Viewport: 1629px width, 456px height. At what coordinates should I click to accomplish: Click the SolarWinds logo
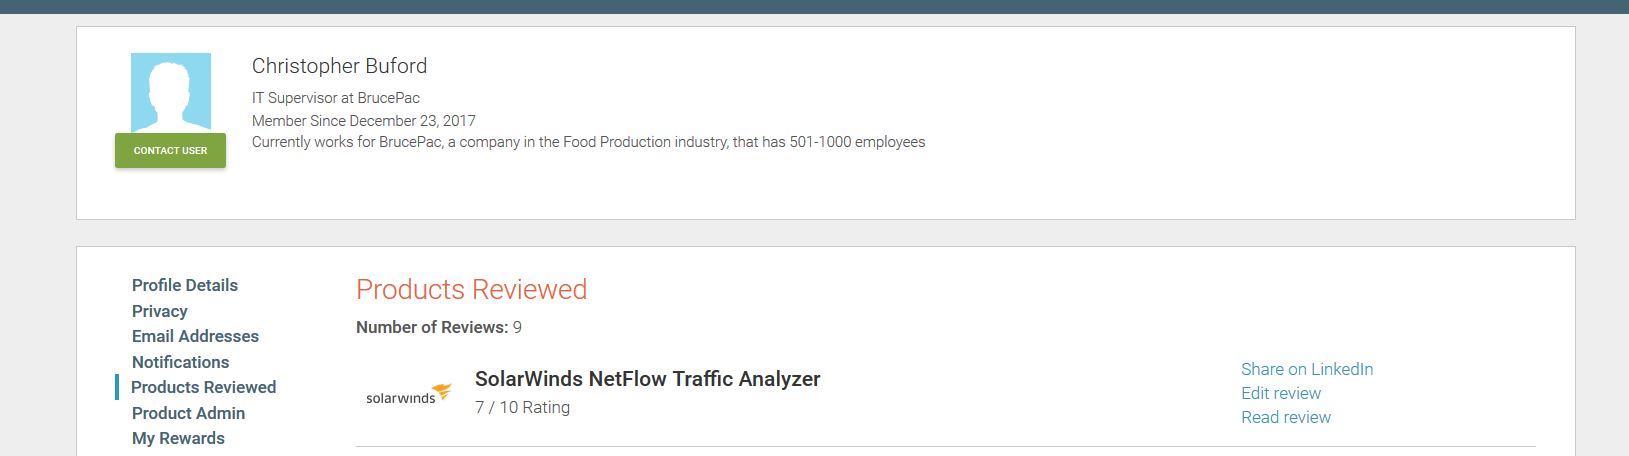[x=408, y=394]
